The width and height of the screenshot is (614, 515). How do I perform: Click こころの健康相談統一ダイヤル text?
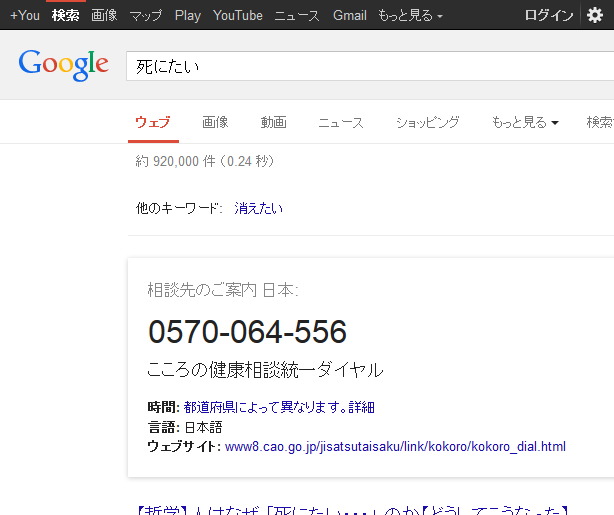point(265,370)
